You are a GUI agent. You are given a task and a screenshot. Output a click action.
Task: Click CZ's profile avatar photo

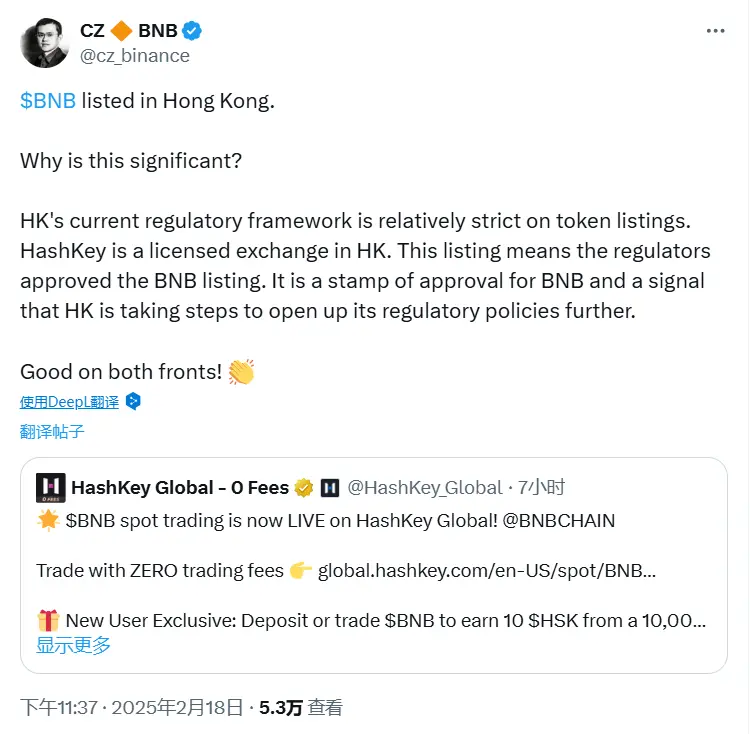tap(45, 43)
